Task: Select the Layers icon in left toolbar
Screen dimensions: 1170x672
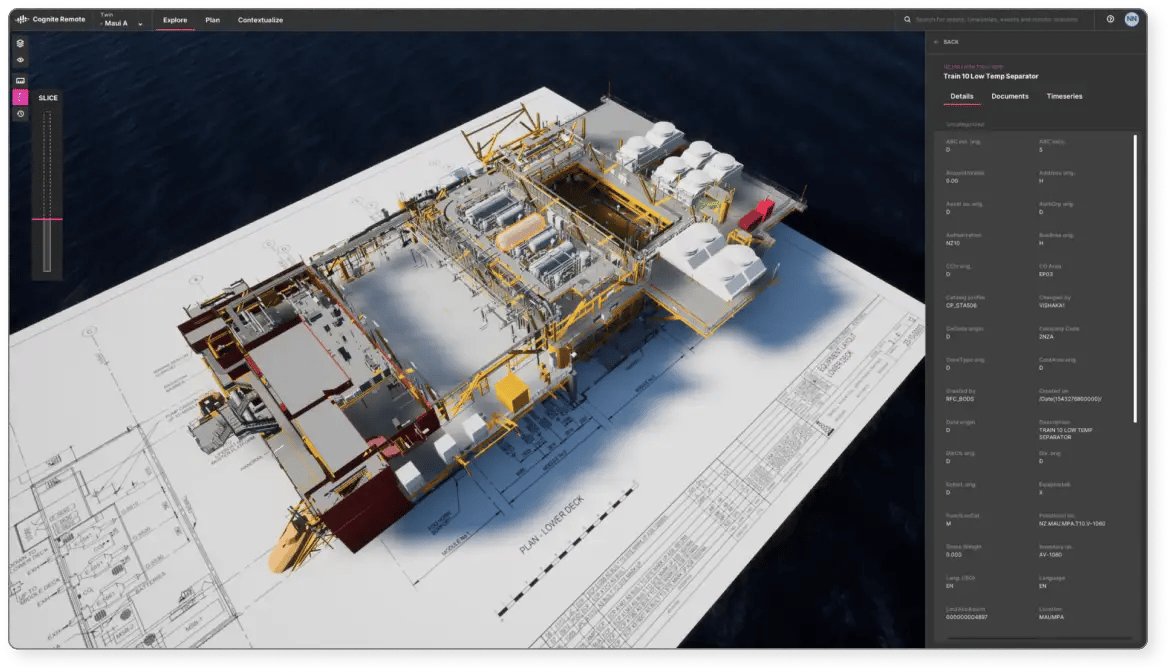Action: (x=20, y=44)
